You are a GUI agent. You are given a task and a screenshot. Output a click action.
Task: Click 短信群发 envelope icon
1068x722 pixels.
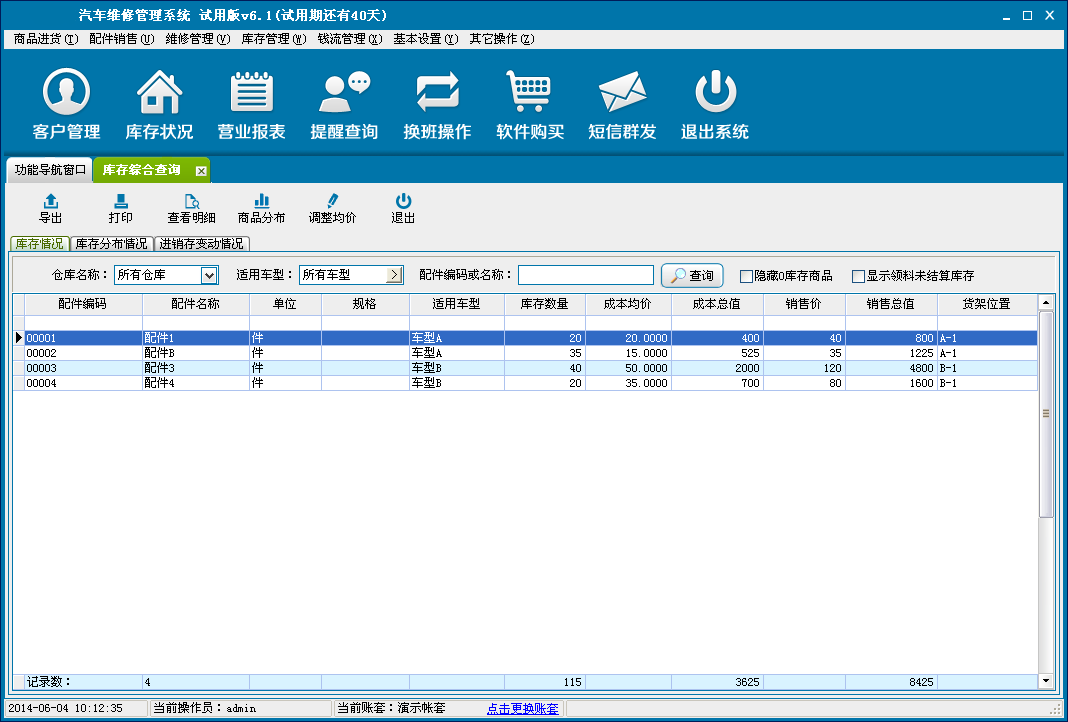(x=622, y=93)
